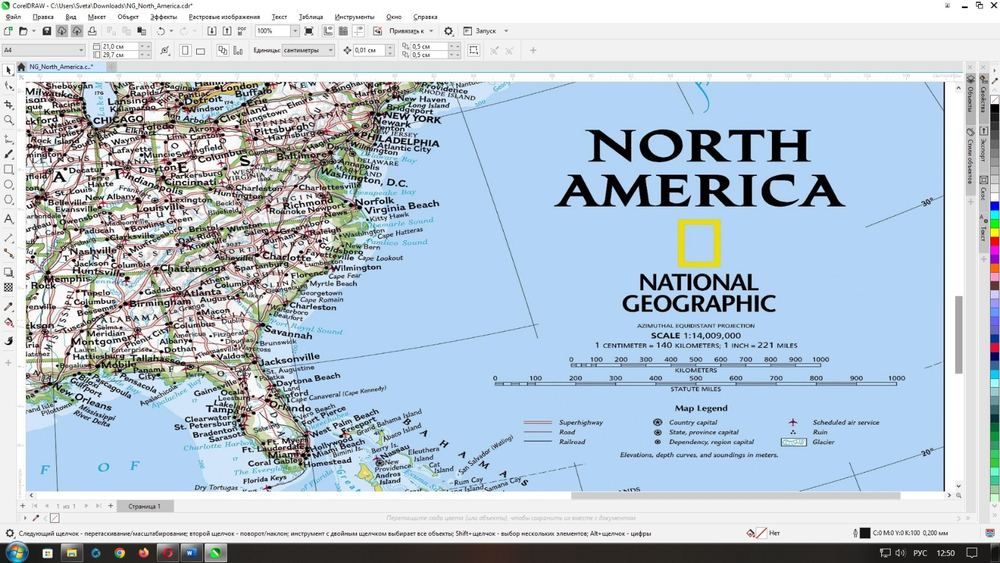Viewport: 1000px width, 563px height.
Task: Open the Растровые изображения menu
Action: [x=224, y=17]
